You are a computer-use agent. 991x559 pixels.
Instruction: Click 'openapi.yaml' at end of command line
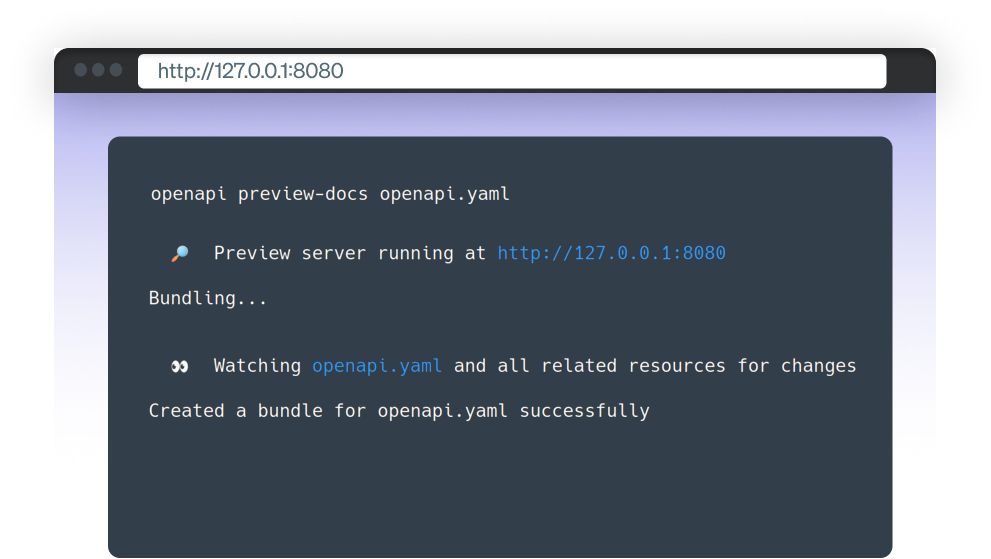444,194
